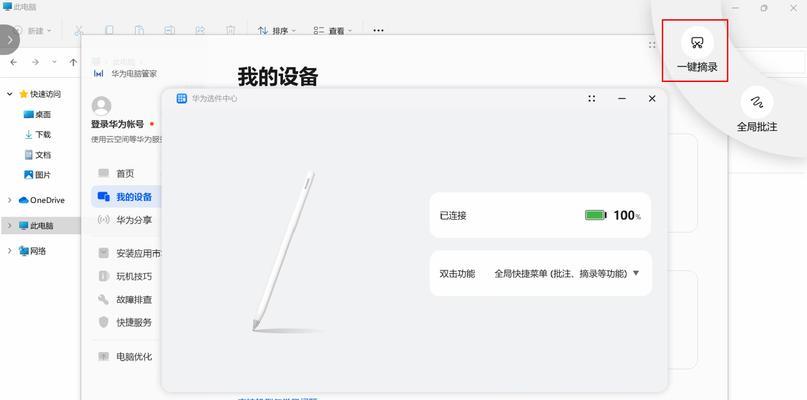Open the Explorer more options ellipsis

378,30
